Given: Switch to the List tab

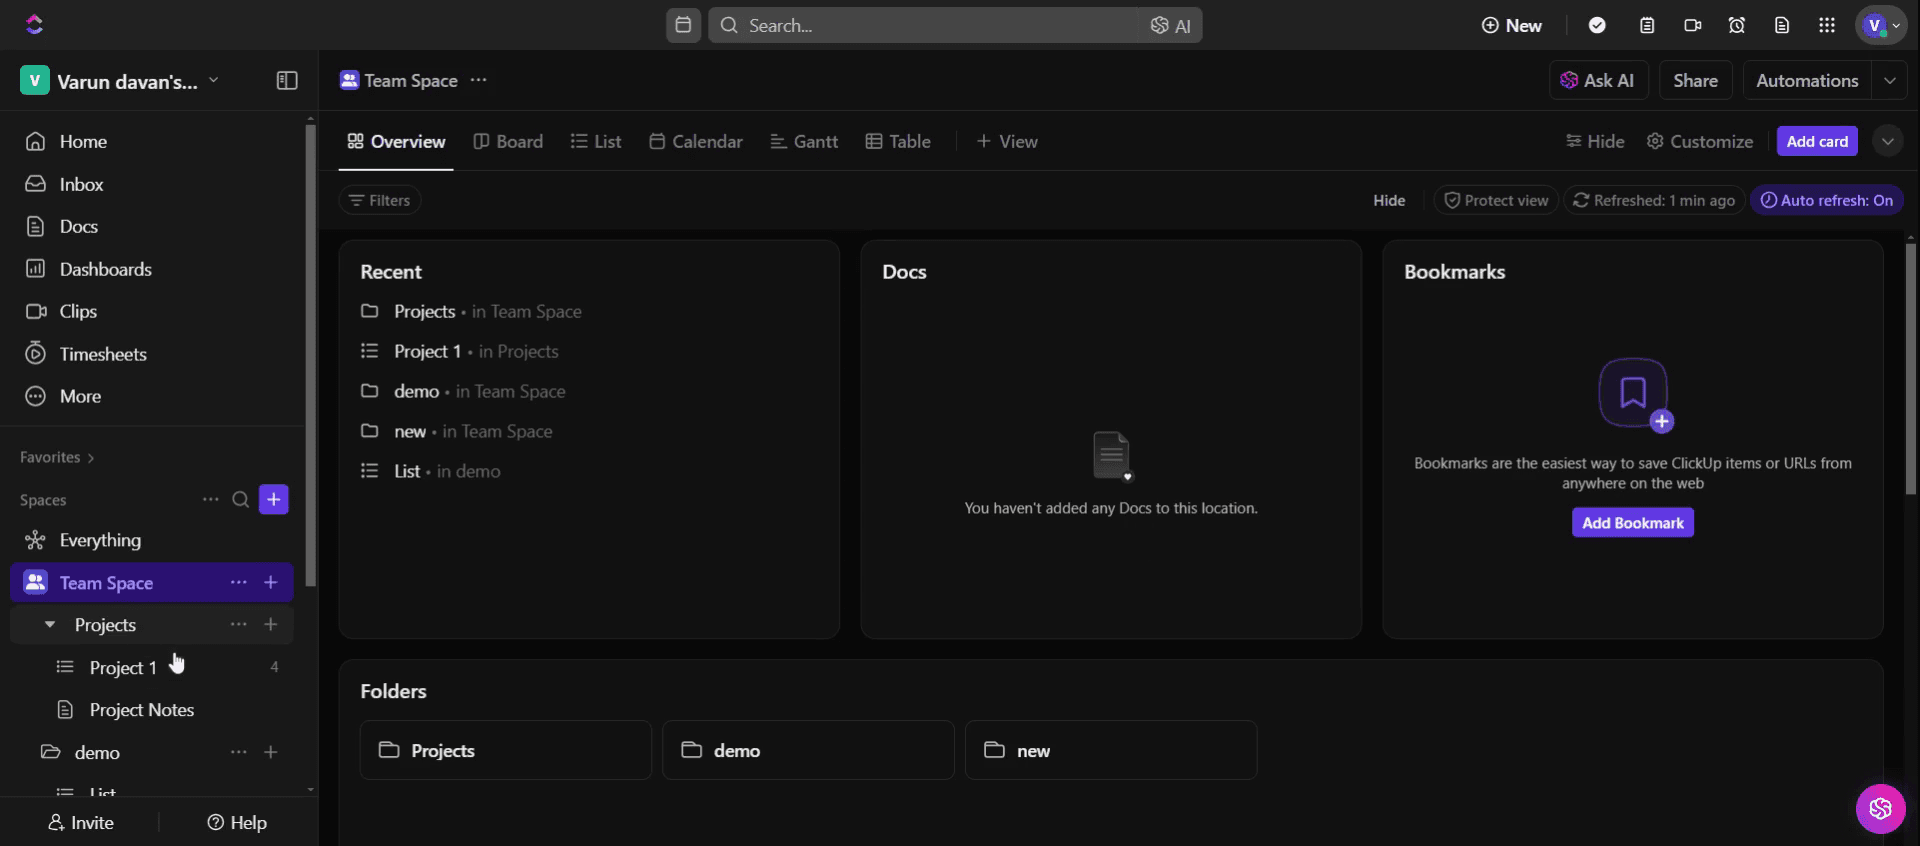Looking at the screenshot, I should pos(596,141).
